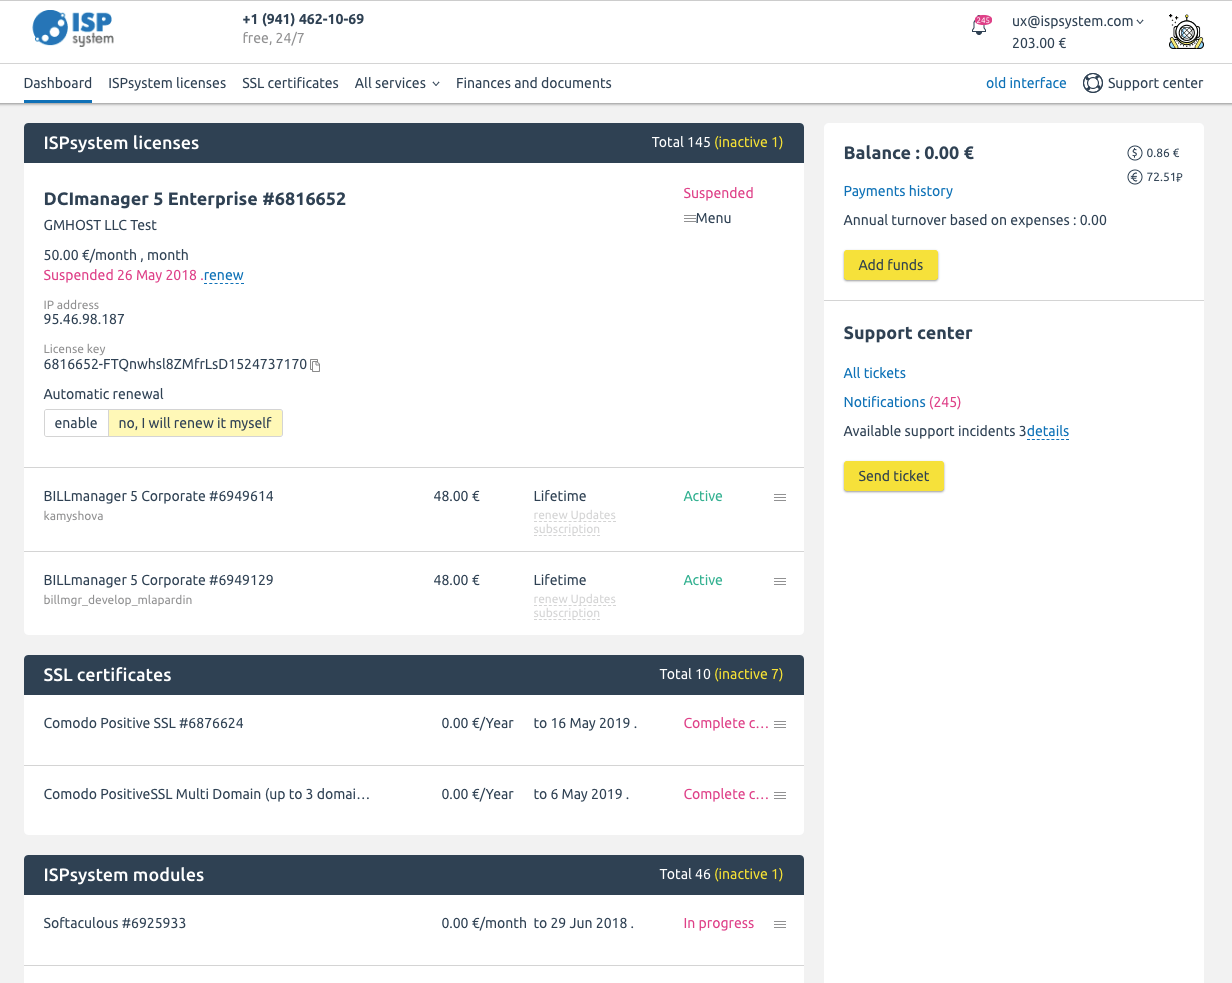This screenshot has width=1232, height=983.
Task: Open the Menu hamburger for DCImanager 5 Enterprise
Action: pos(707,218)
